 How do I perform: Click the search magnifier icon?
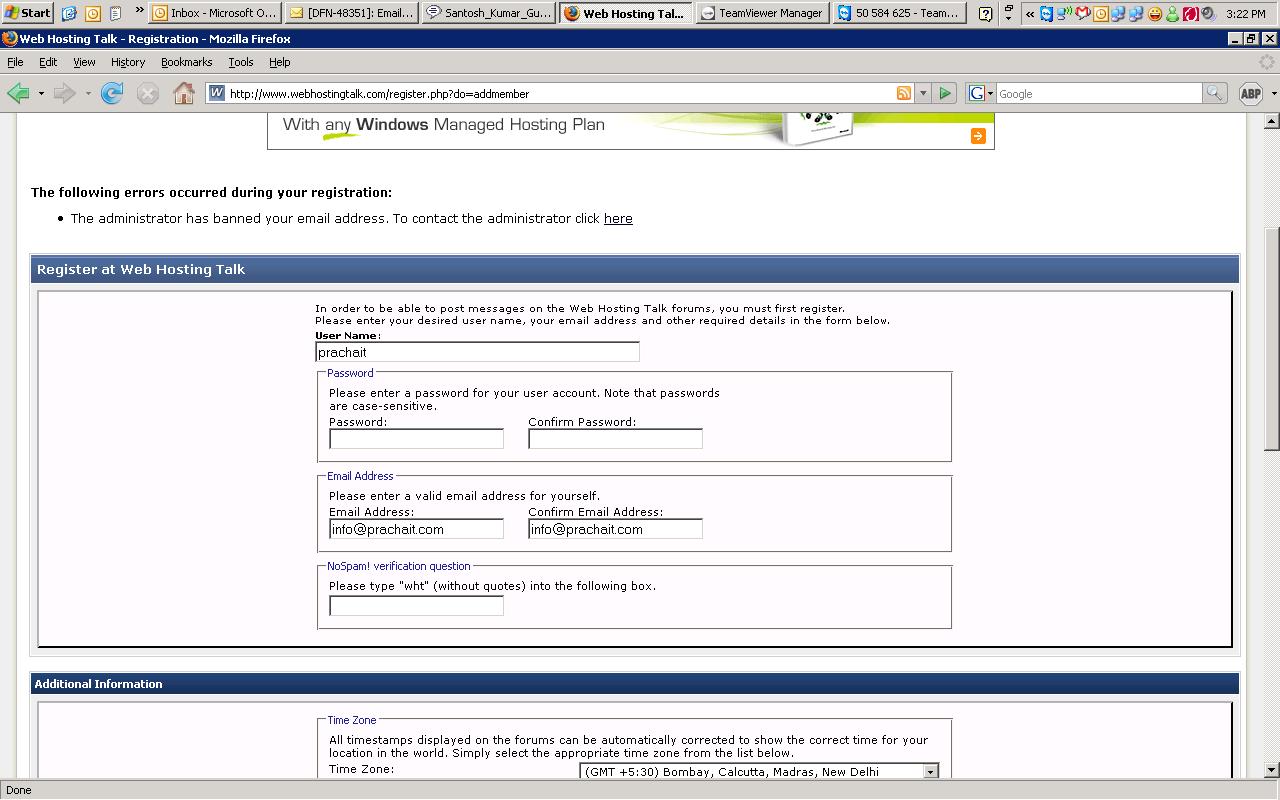[1214, 93]
